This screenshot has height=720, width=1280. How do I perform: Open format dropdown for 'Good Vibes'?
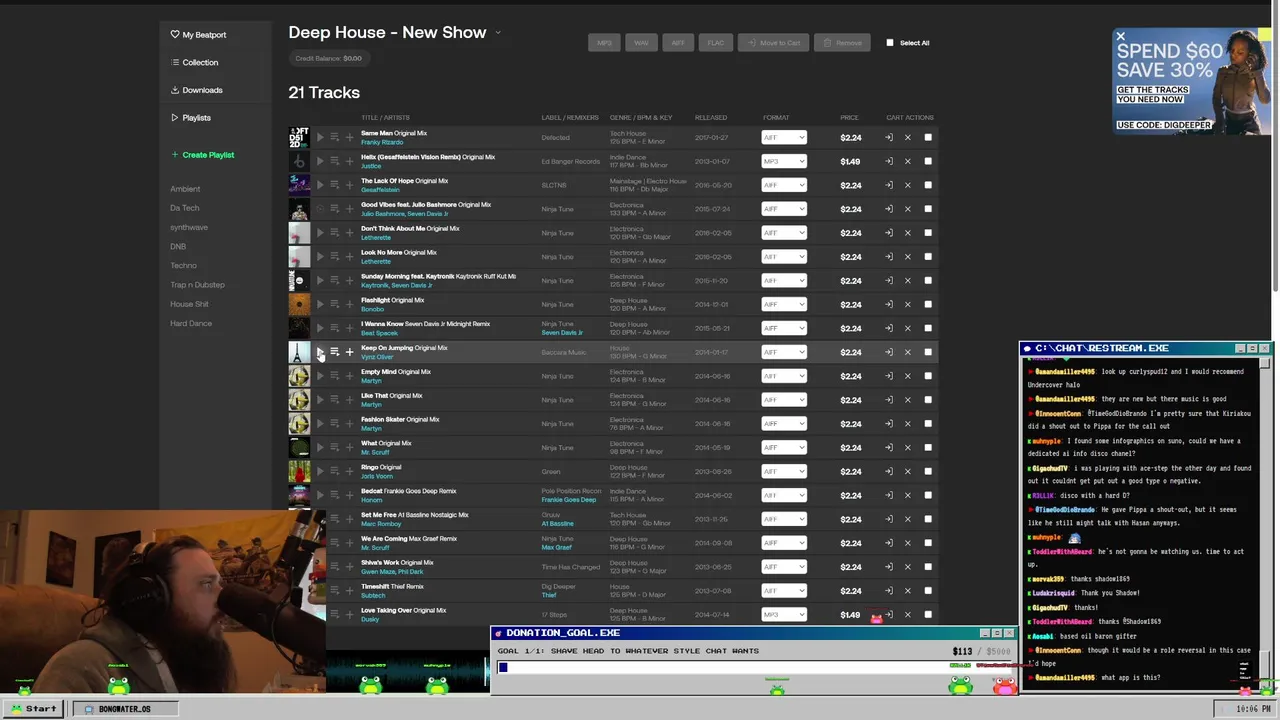784,209
